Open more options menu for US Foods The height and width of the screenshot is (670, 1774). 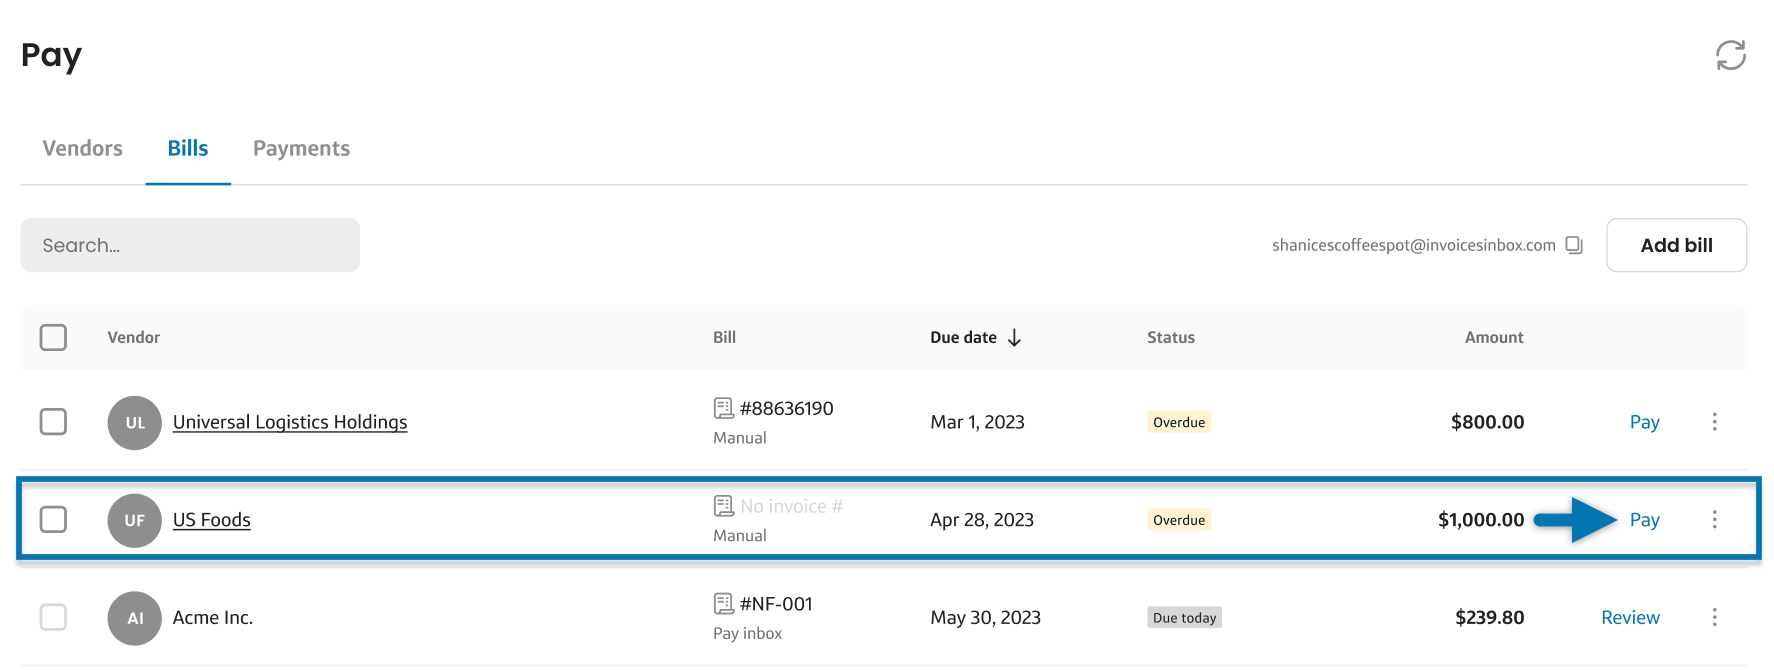[1714, 520]
